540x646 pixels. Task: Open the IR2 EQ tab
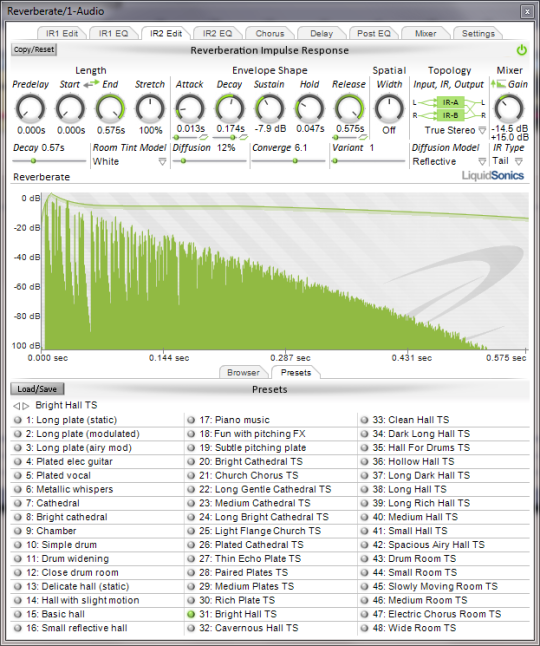click(x=217, y=33)
